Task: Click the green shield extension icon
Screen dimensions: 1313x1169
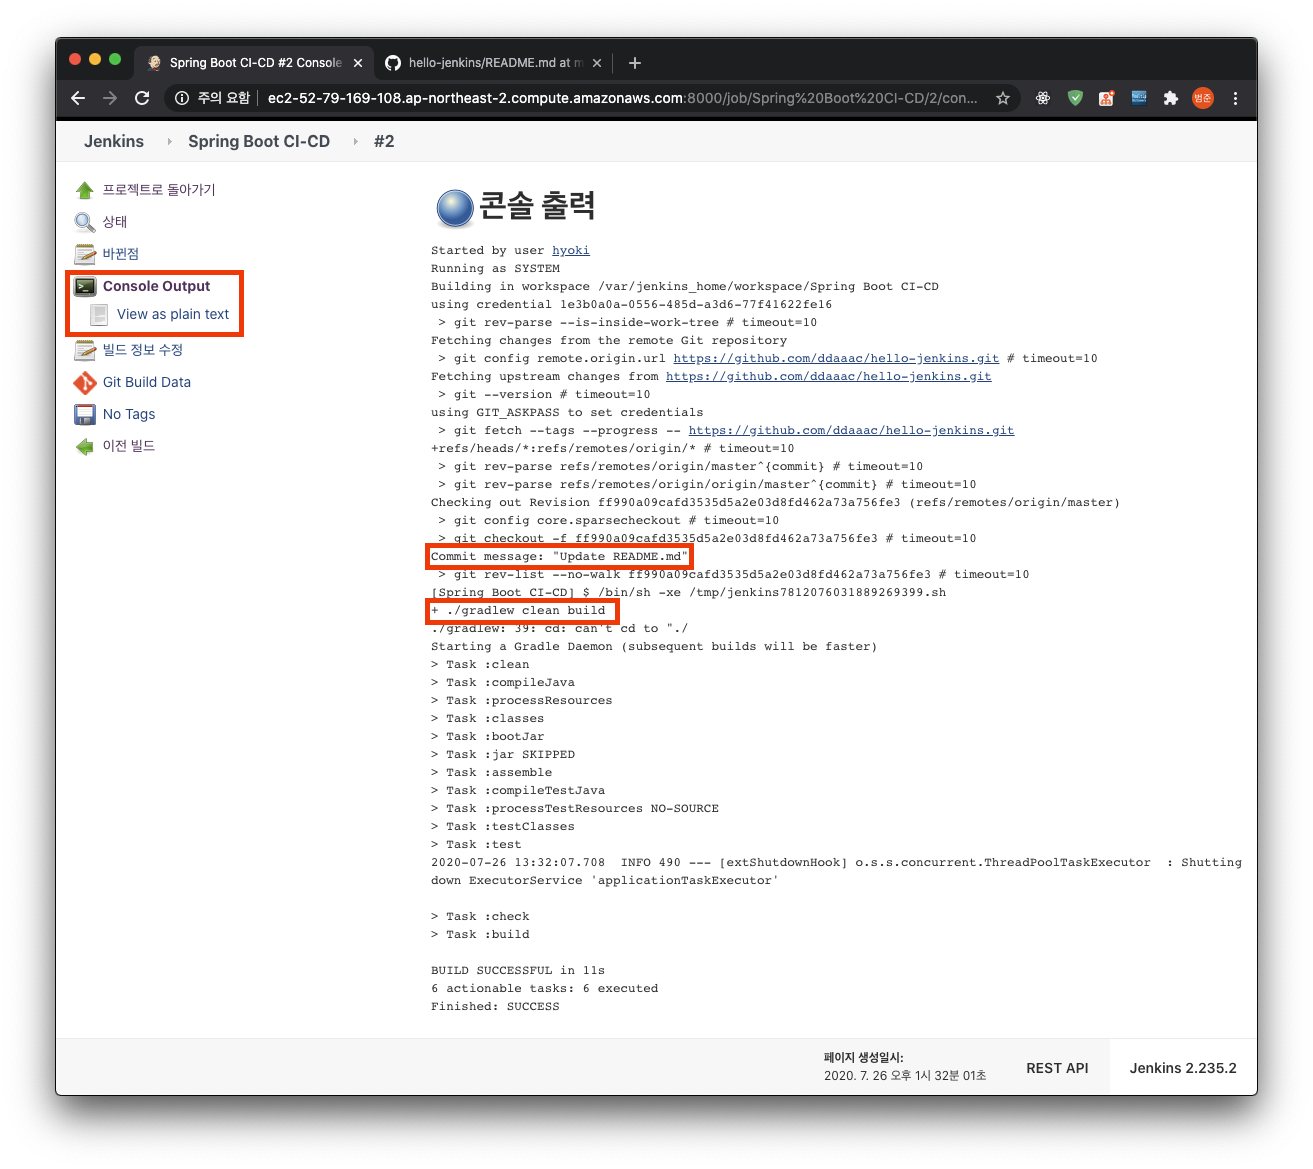Action: (x=1075, y=98)
